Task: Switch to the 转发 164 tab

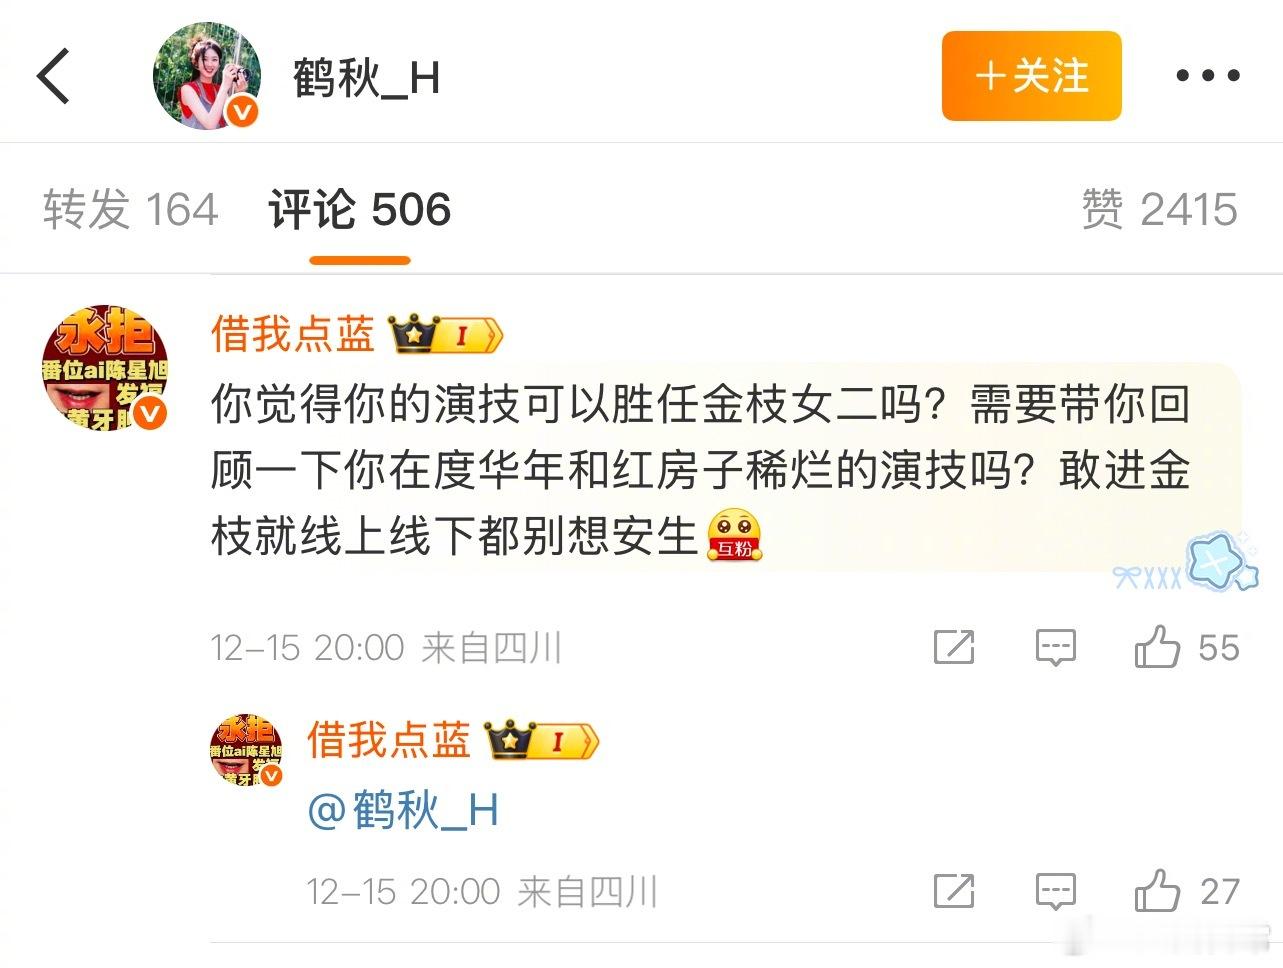Action: [x=130, y=210]
